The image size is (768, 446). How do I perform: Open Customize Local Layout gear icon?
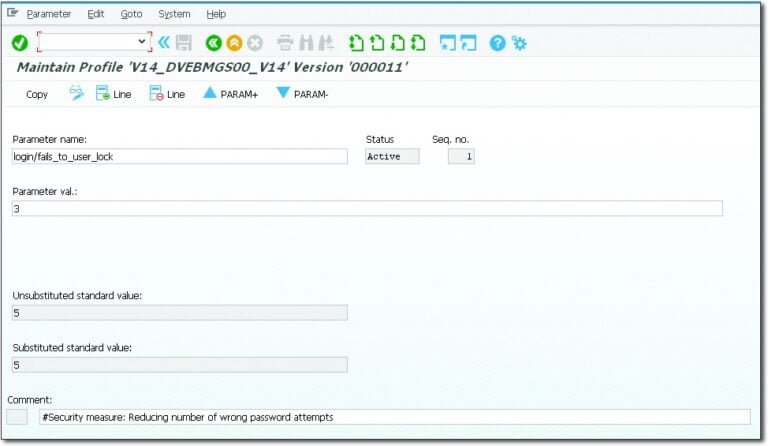click(x=519, y=43)
